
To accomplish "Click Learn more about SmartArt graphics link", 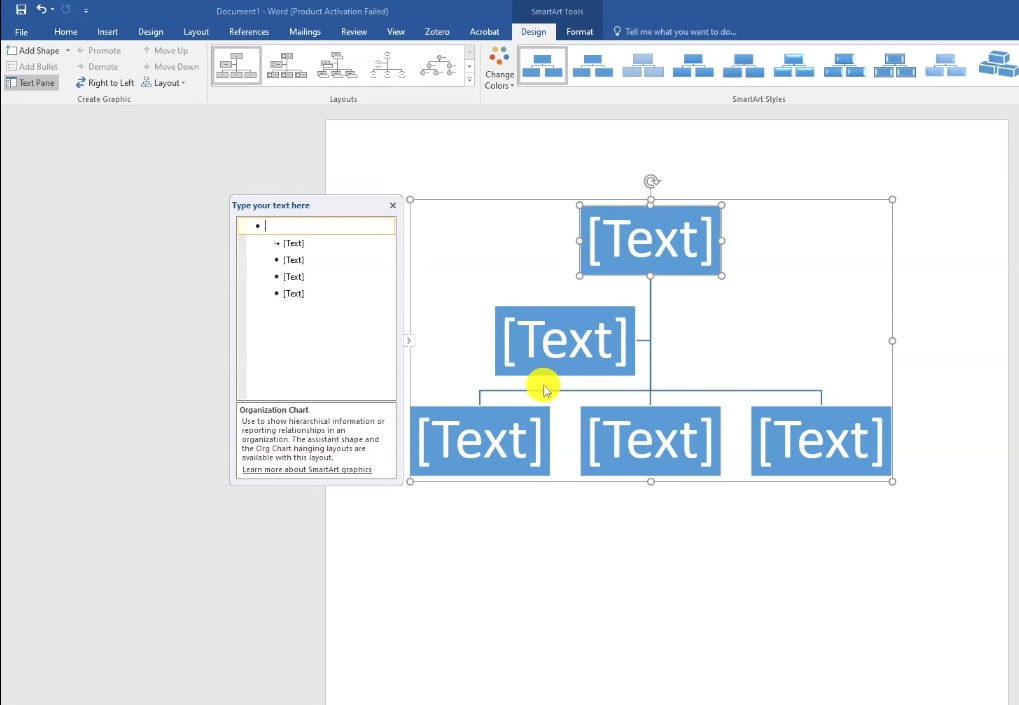I will (x=306, y=469).
